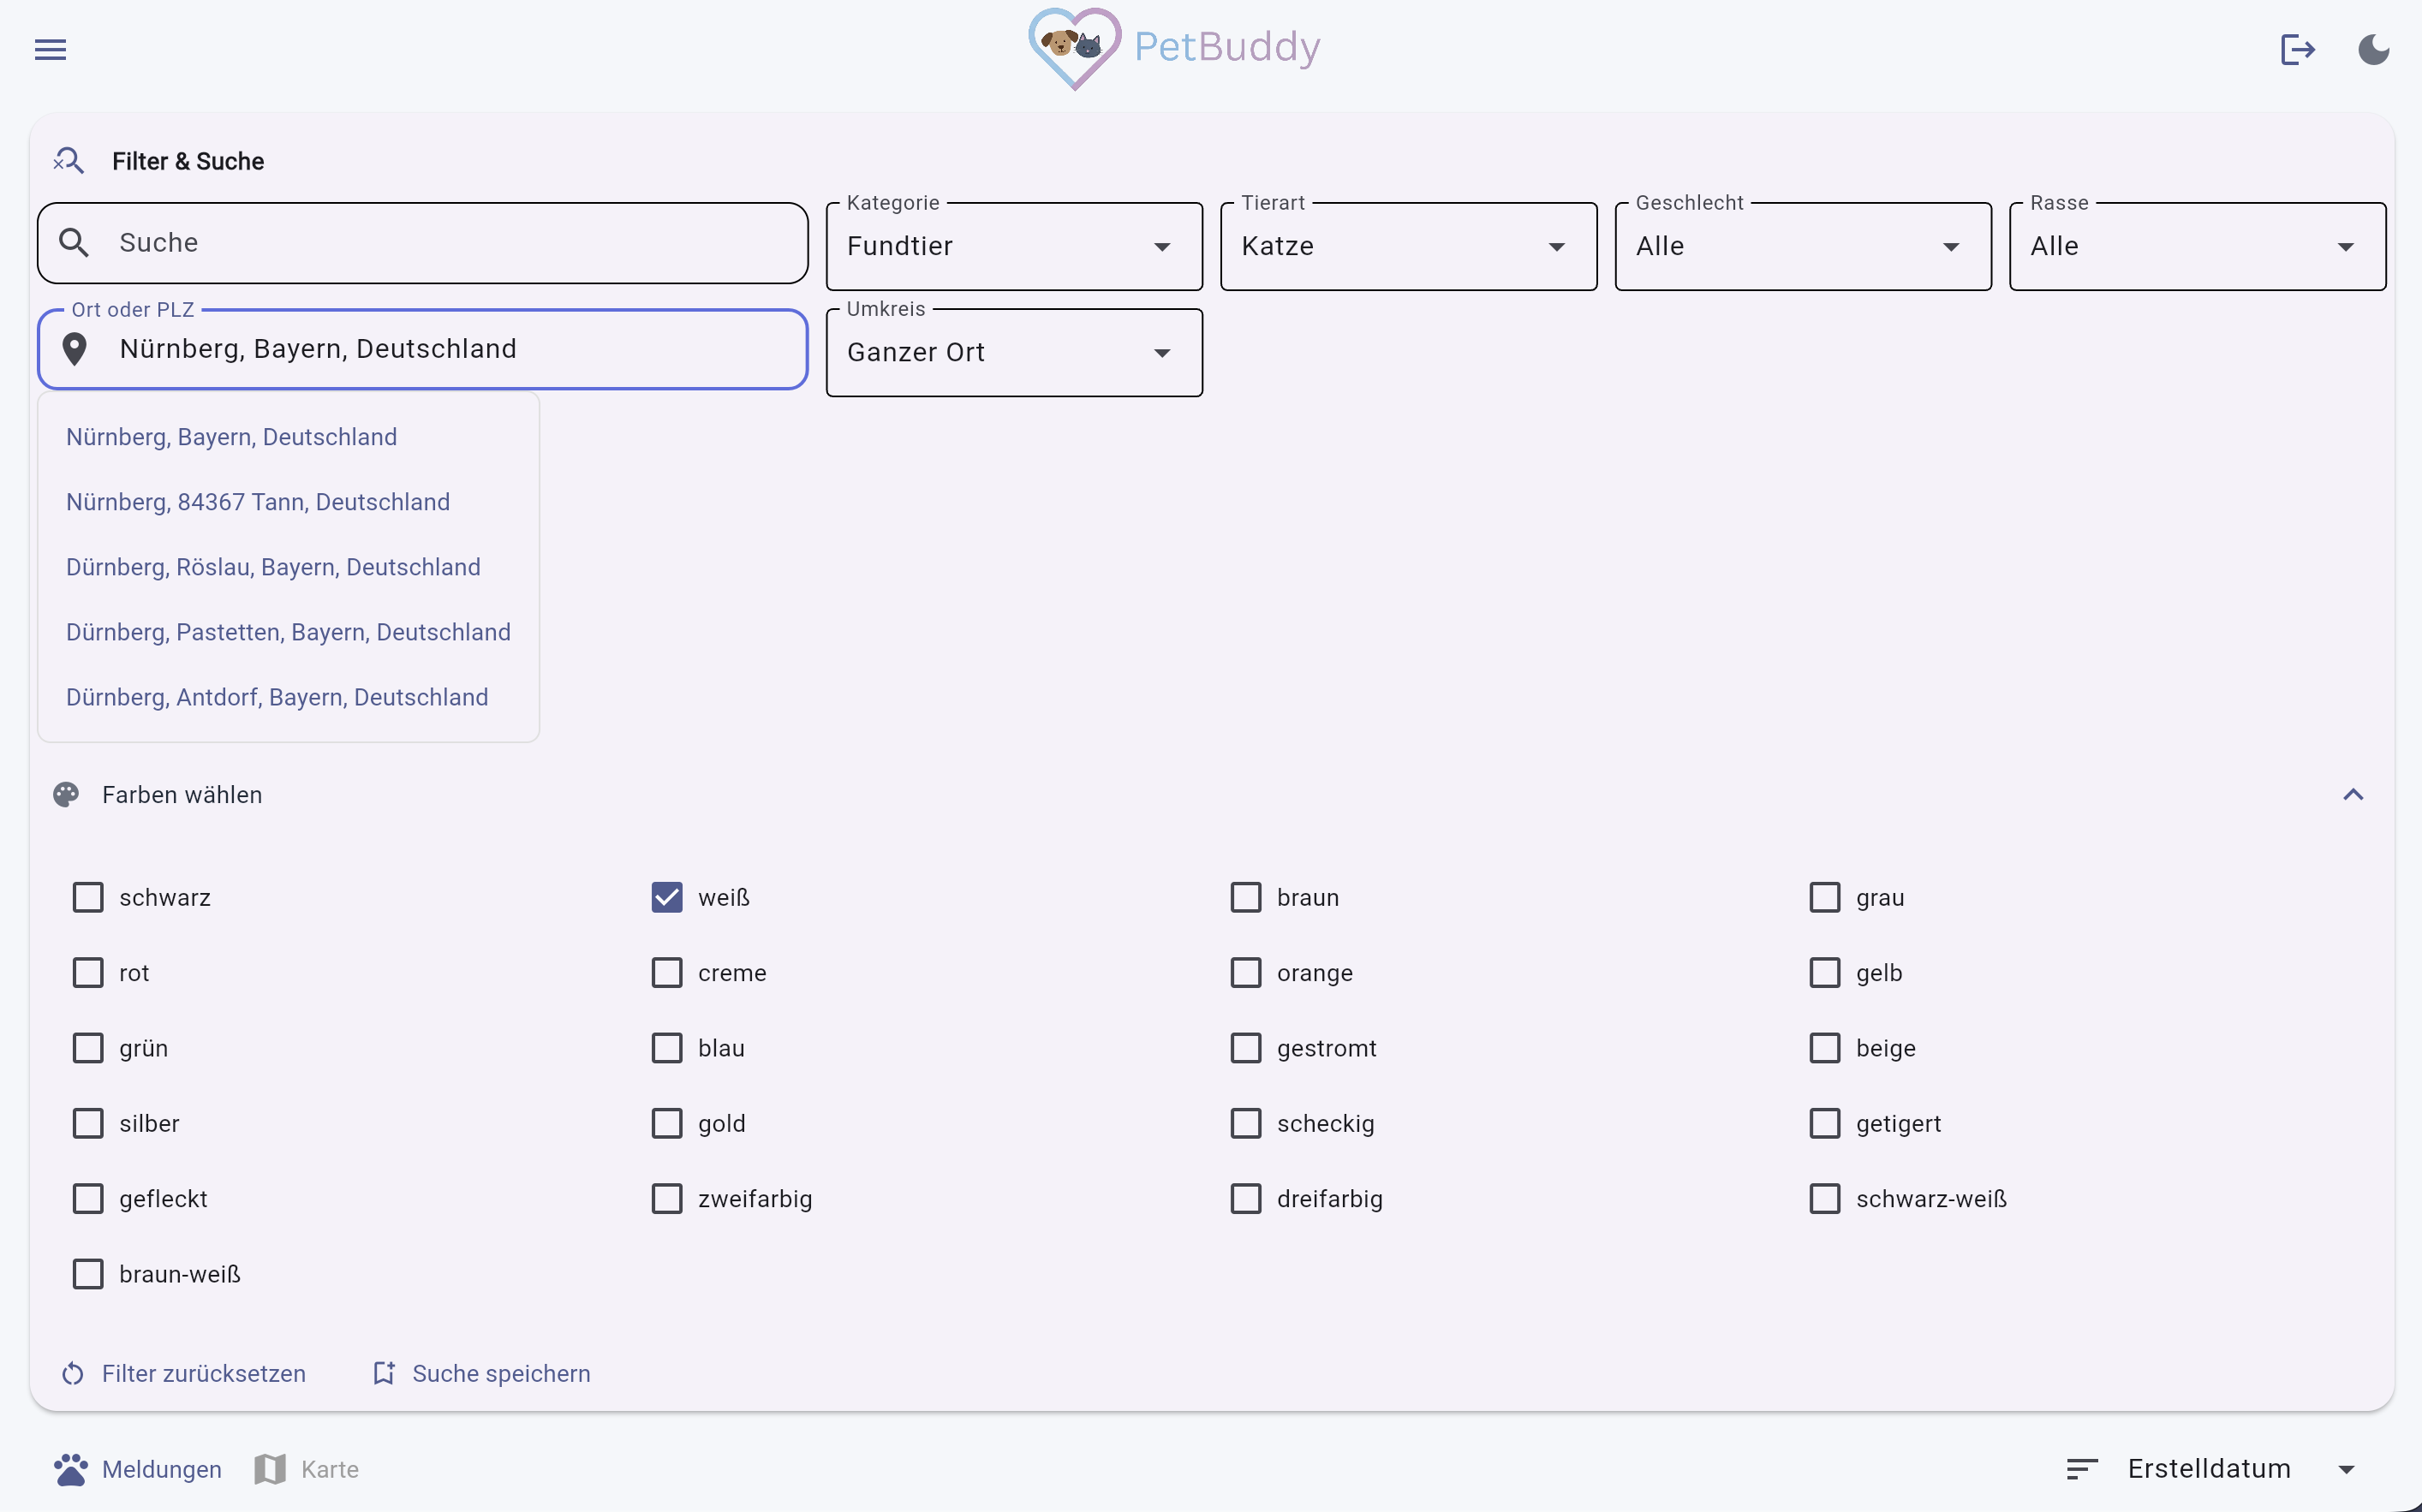The height and width of the screenshot is (1512, 2422).
Task: Click Filter zurücksetzen button
Action: pos(184,1373)
